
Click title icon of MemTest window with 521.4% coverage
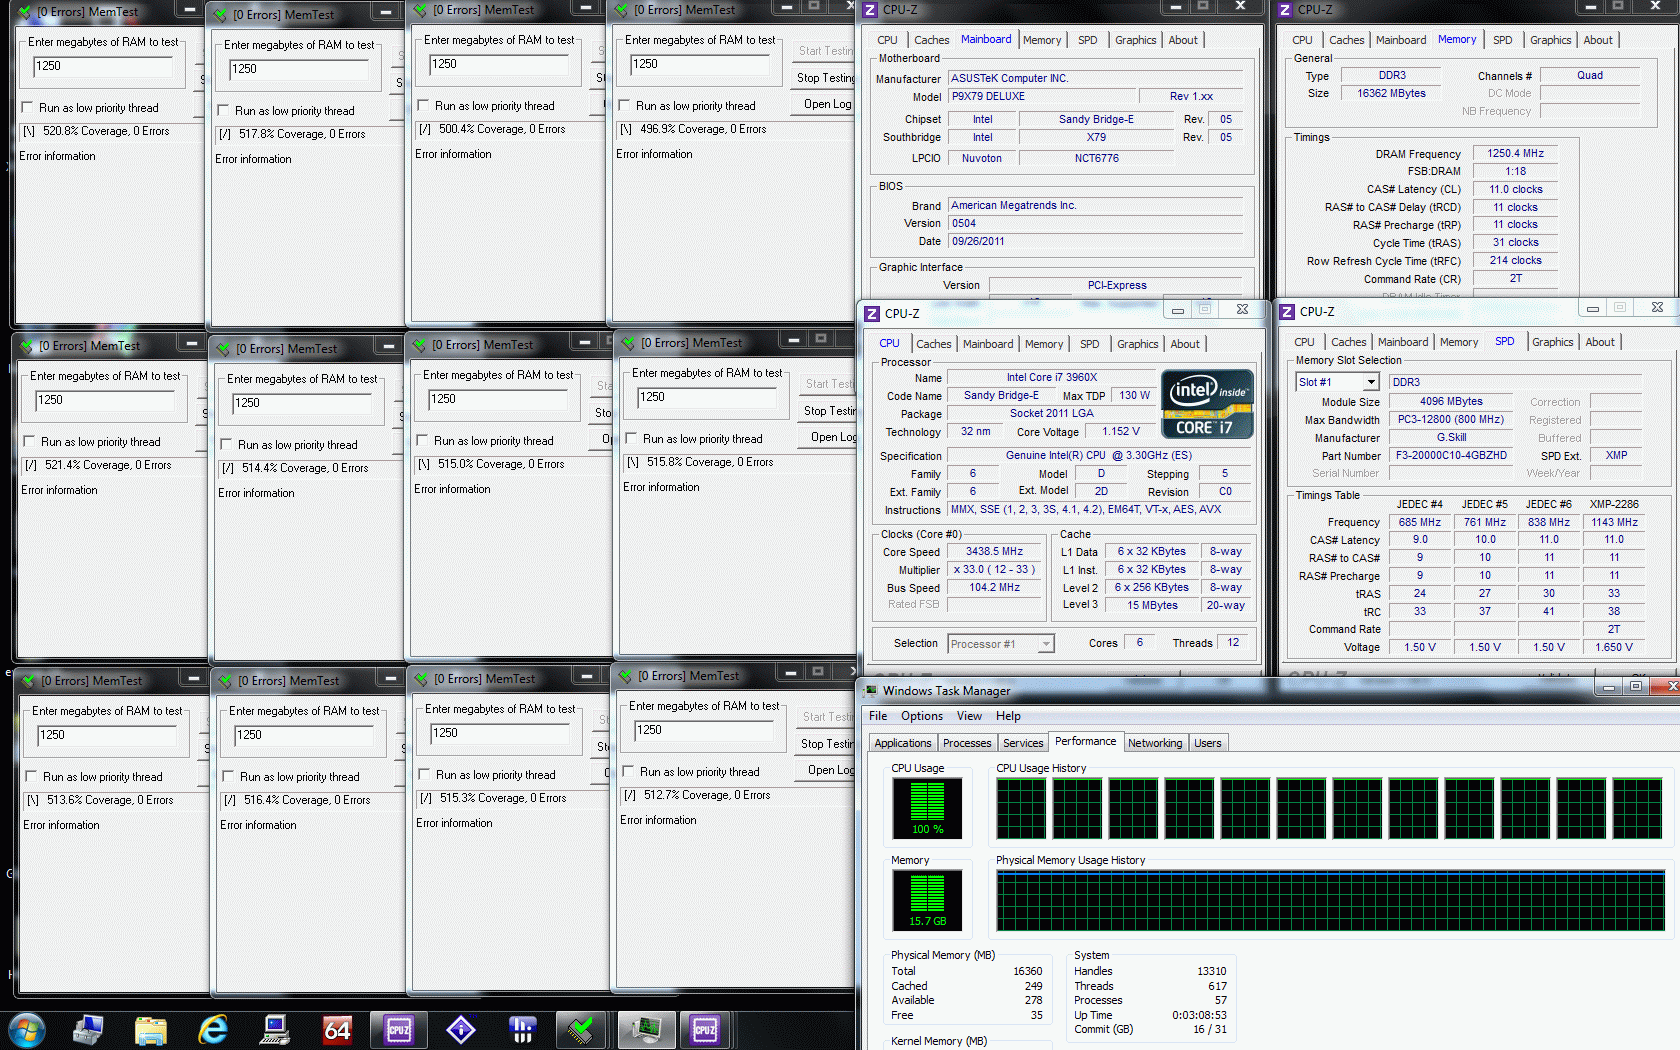(28, 346)
